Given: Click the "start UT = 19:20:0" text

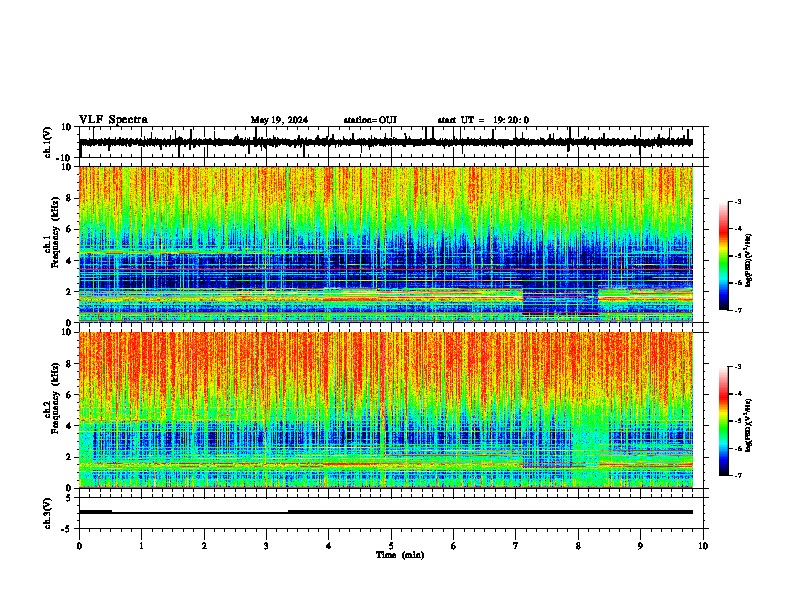Looking at the screenshot, I should tap(483, 120).
